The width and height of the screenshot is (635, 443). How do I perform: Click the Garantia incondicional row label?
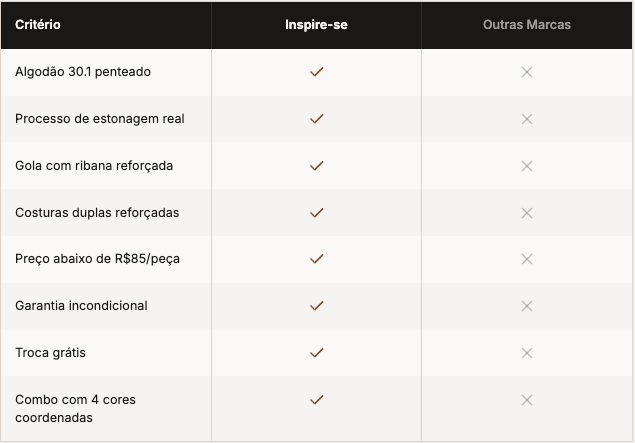pyautogui.click(x=81, y=305)
